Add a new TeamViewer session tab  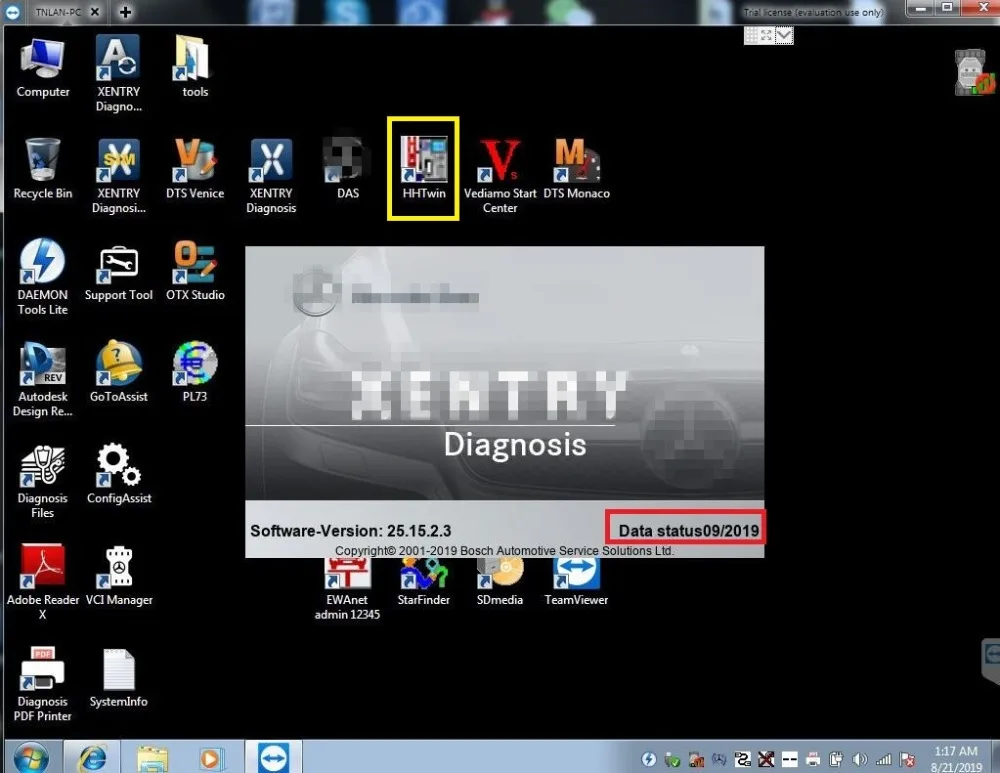pyautogui.click(x=125, y=11)
